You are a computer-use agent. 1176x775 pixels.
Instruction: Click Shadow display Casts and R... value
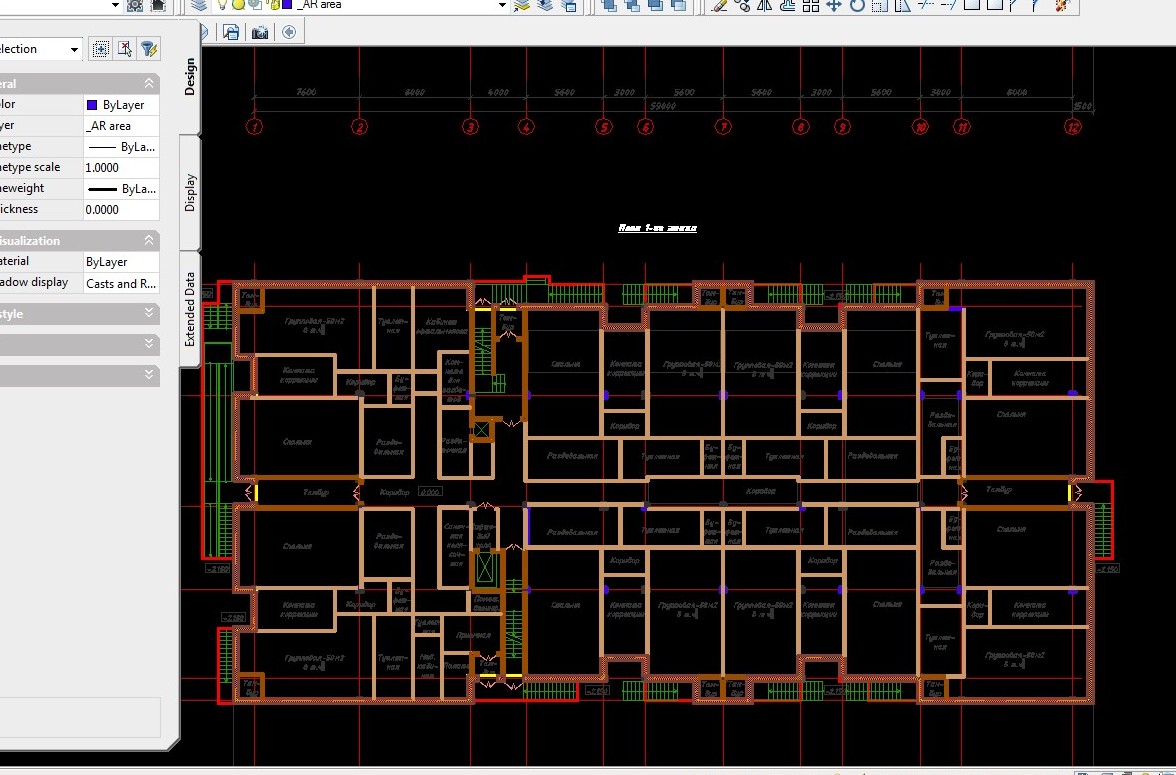coord(122,284)
